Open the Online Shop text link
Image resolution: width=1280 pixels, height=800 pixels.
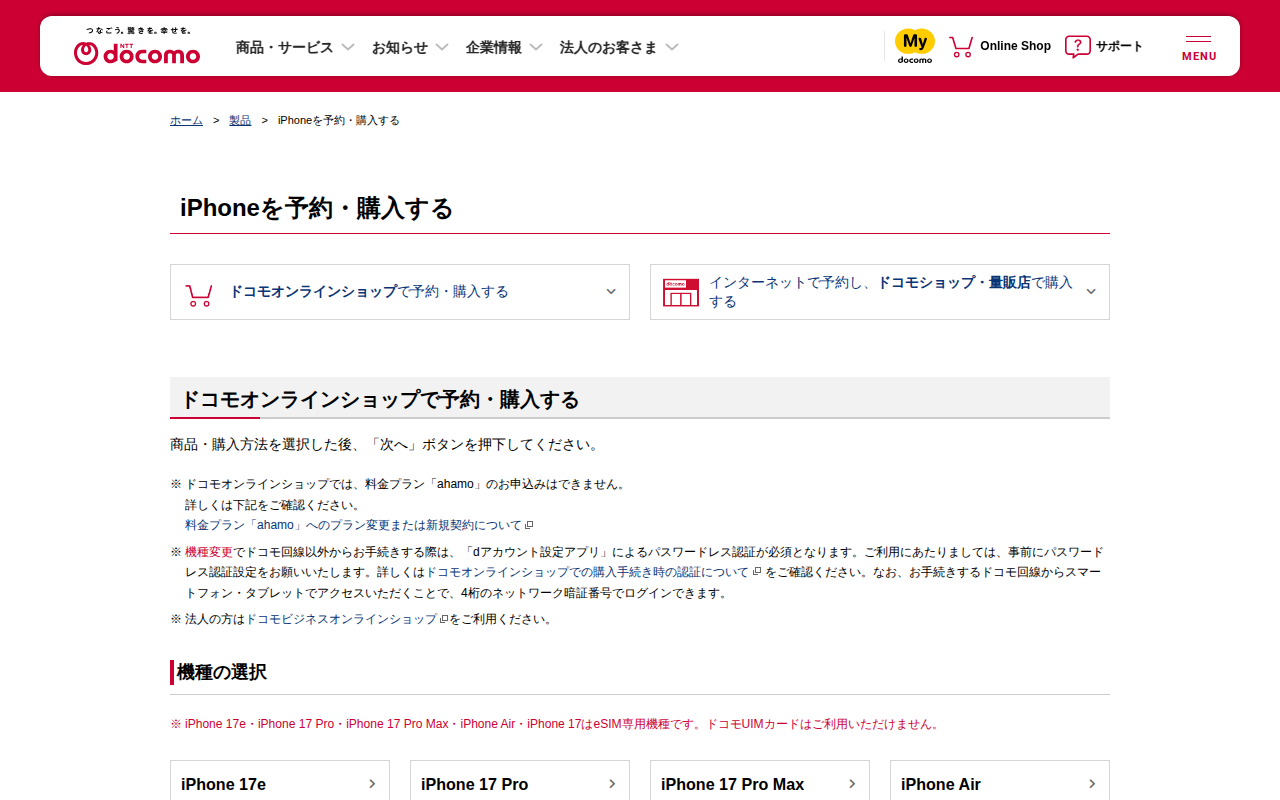tap(1015, 46)
